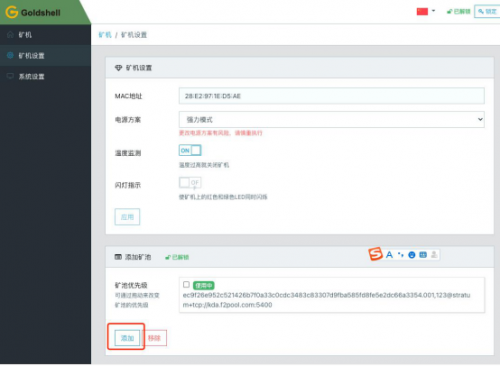
Task: Click the 已解锁 status text in top bar
Action: point(462,12)
